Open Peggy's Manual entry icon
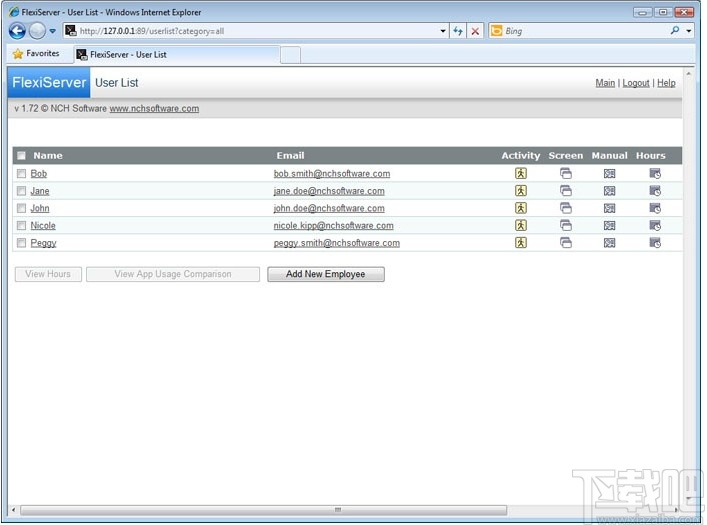This screenshot has width=707, height=525. tap(610, 243)
